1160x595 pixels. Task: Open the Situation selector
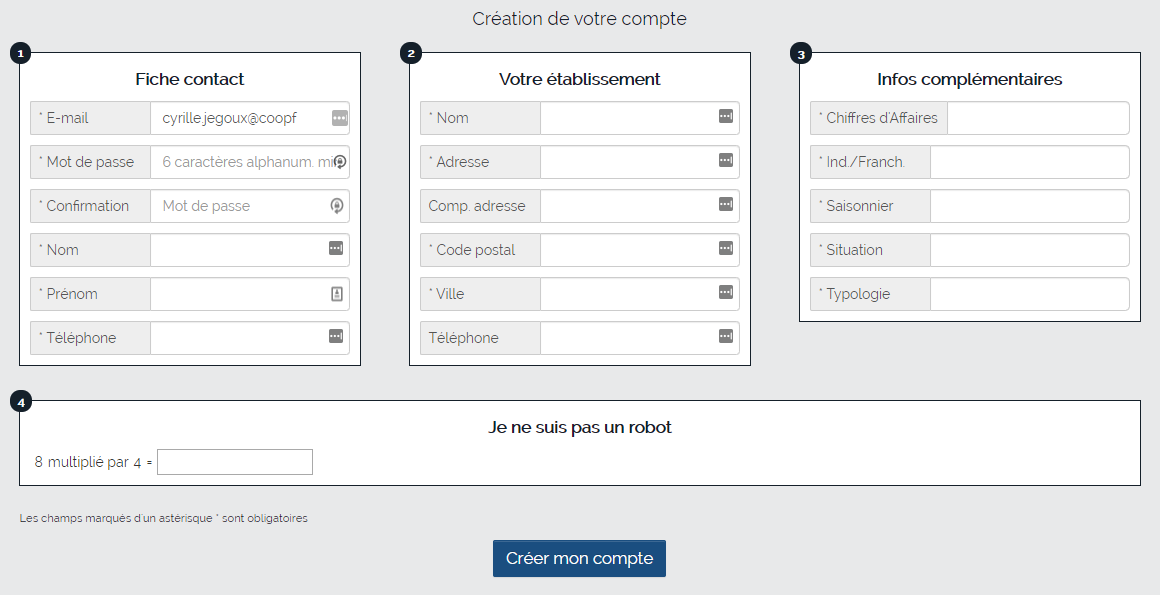tap(1030, 250)
